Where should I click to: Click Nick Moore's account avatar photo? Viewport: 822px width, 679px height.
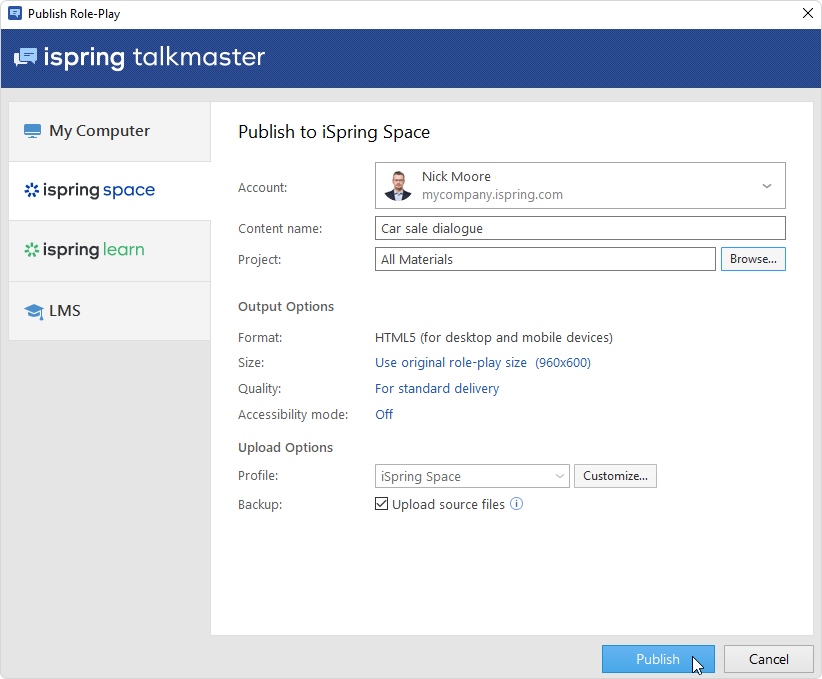(398, 186)
